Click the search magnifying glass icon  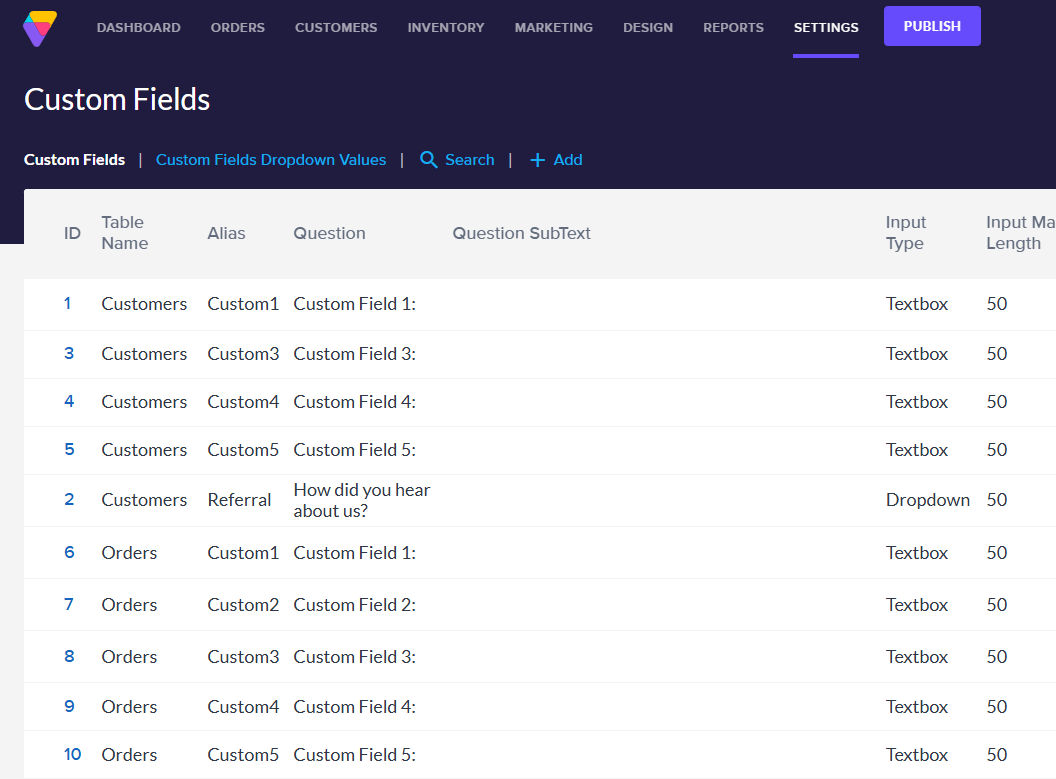click(428, 160)
